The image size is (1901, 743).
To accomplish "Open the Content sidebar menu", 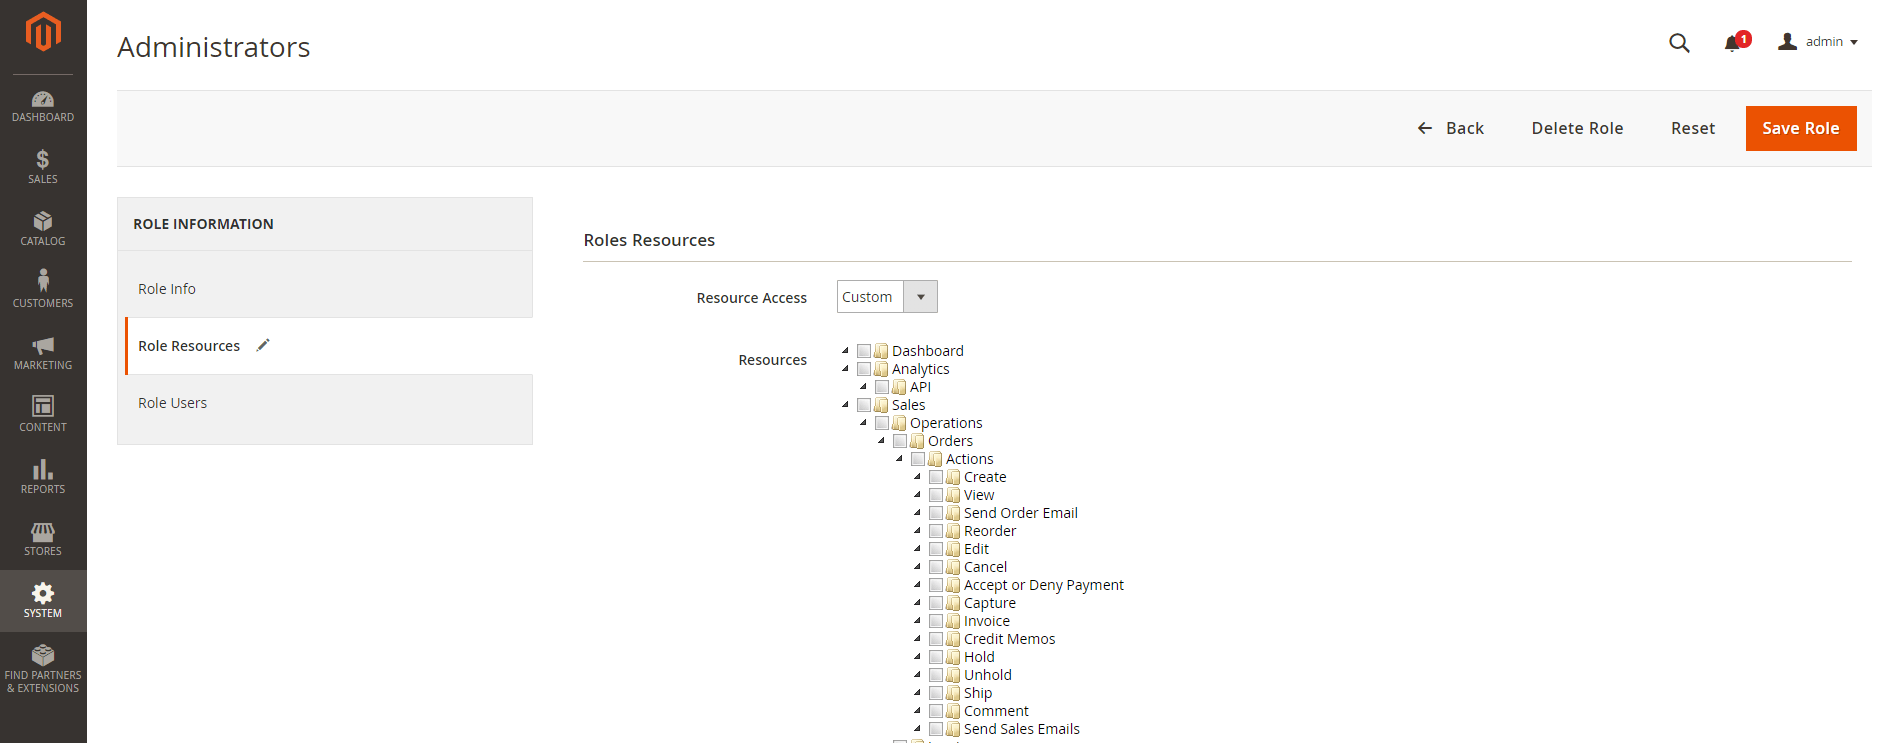I will click(x=43, y=415).
